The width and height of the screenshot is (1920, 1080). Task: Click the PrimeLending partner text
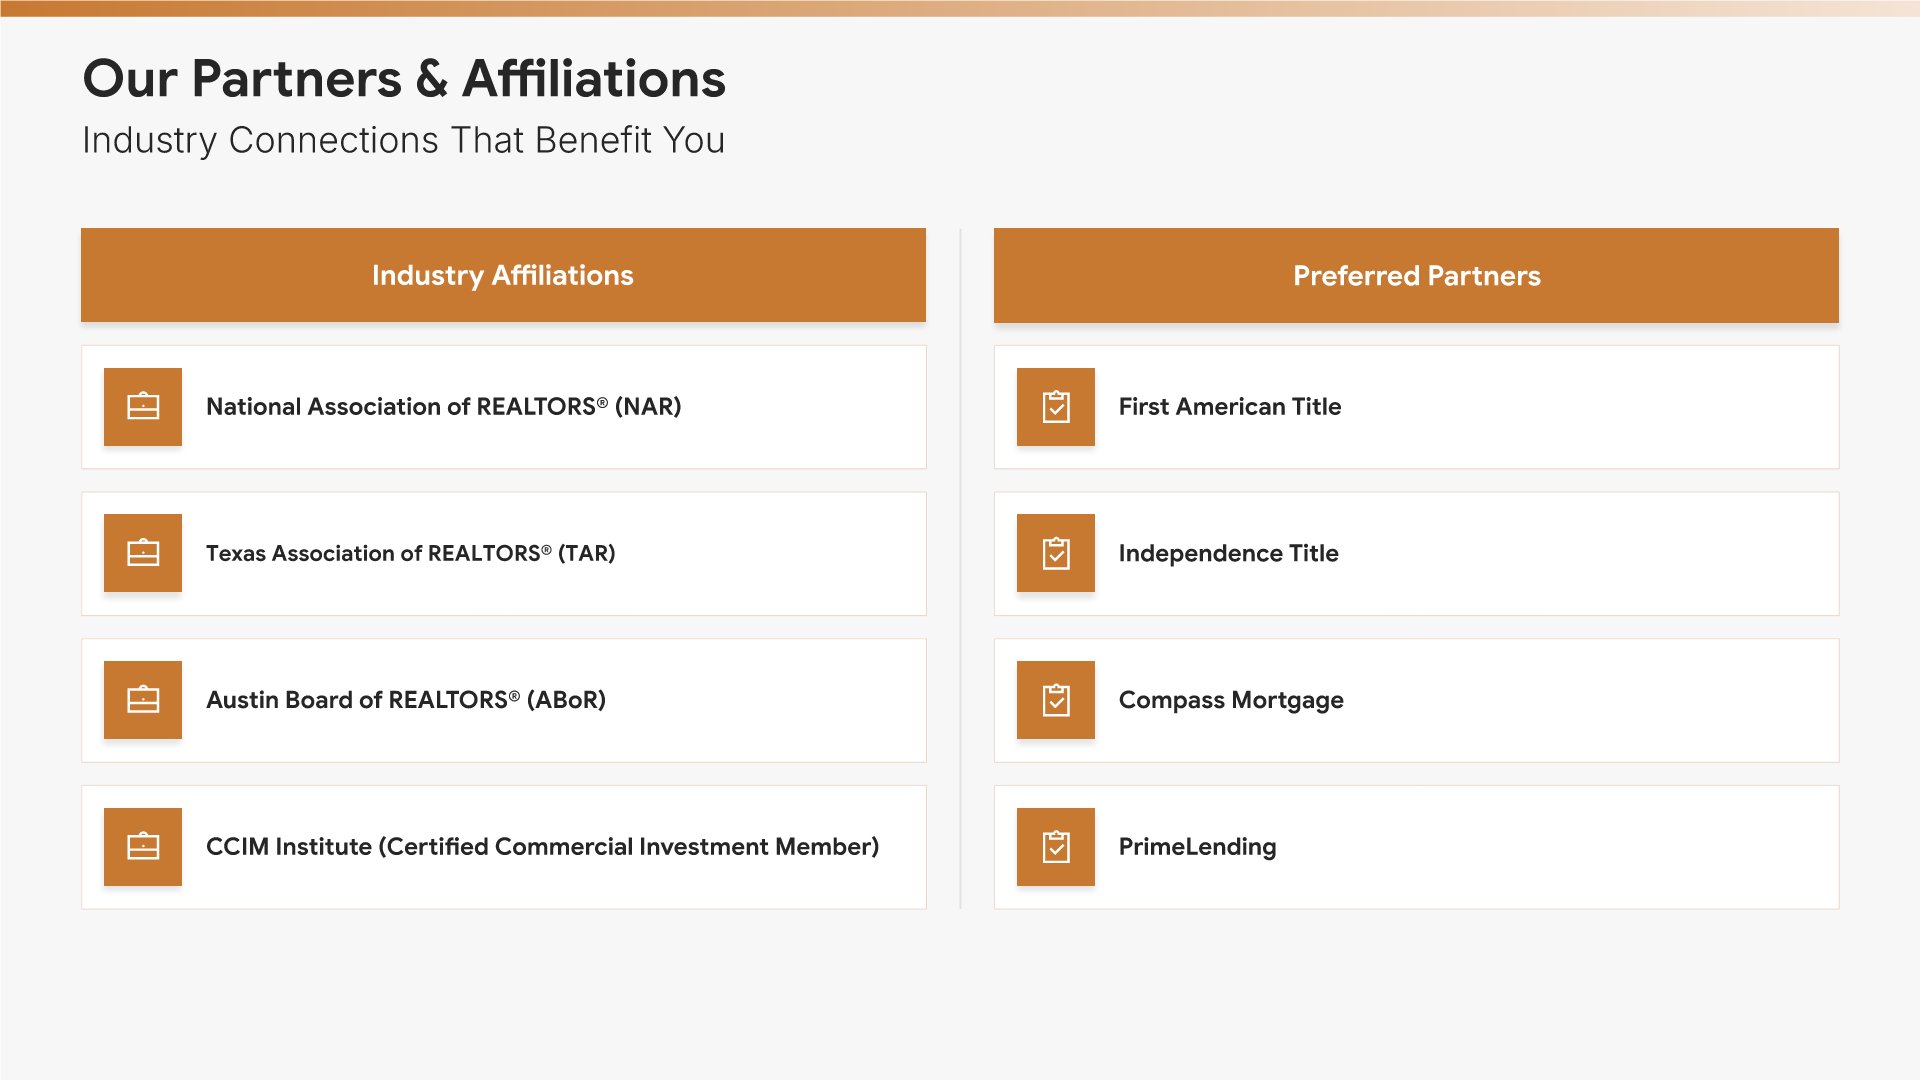(x=1197, y=847)
